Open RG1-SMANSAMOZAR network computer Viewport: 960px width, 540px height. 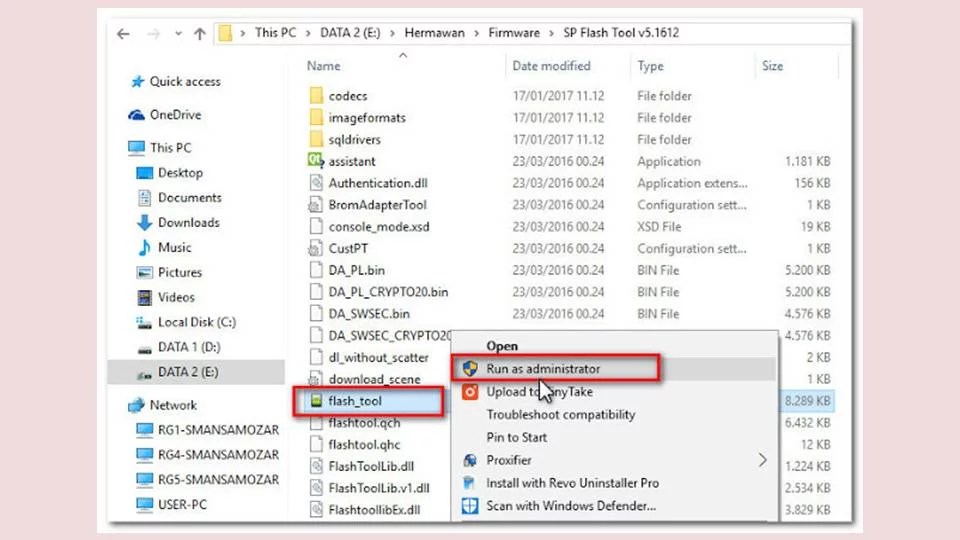pos(218,430)
